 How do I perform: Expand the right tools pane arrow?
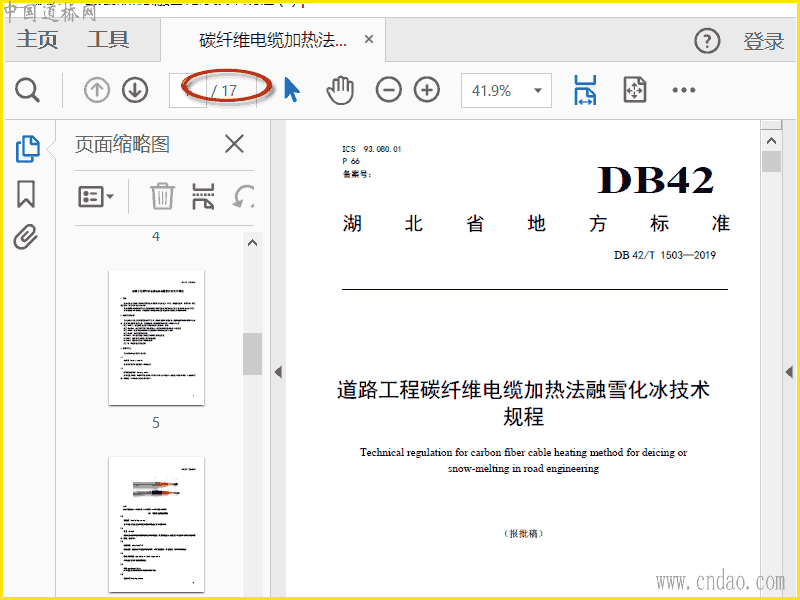pyautogui.click(x=789, y=372)
